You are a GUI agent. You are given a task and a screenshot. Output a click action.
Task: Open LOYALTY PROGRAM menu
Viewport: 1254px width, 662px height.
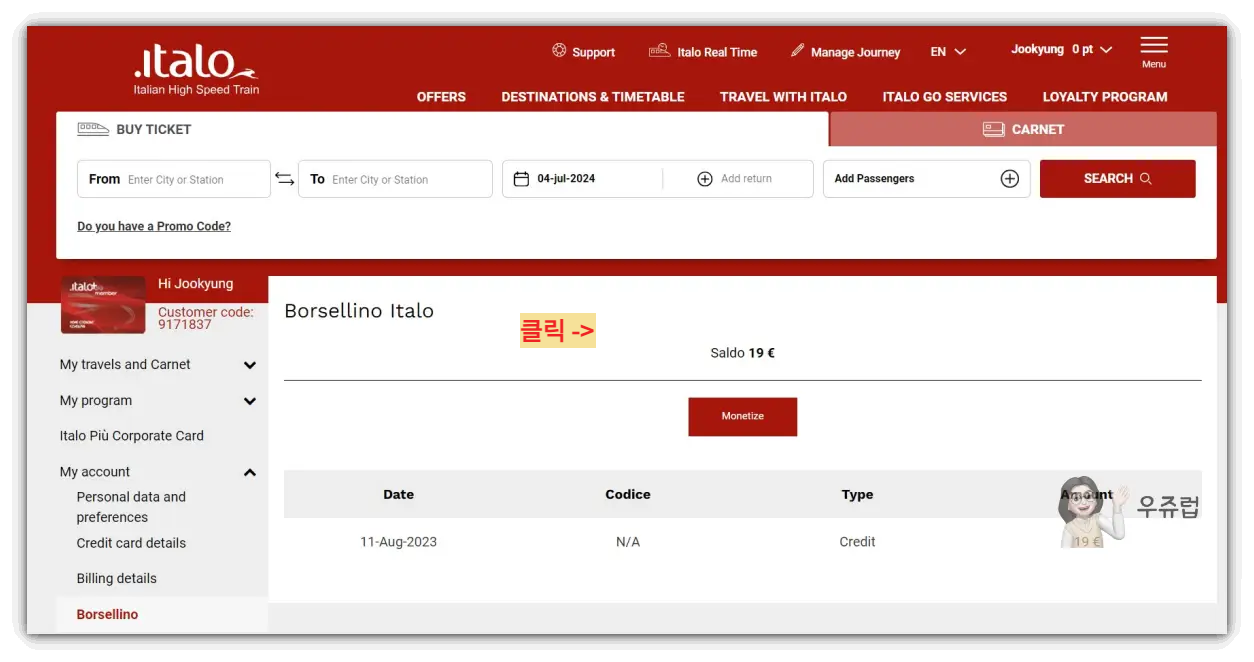pos(1105,97)
